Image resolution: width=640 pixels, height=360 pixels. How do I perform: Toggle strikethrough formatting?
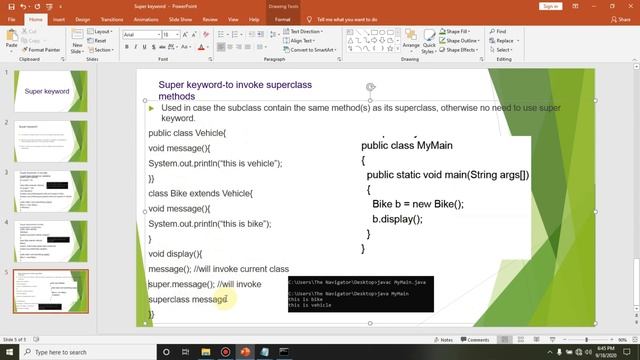click(162, 47)
